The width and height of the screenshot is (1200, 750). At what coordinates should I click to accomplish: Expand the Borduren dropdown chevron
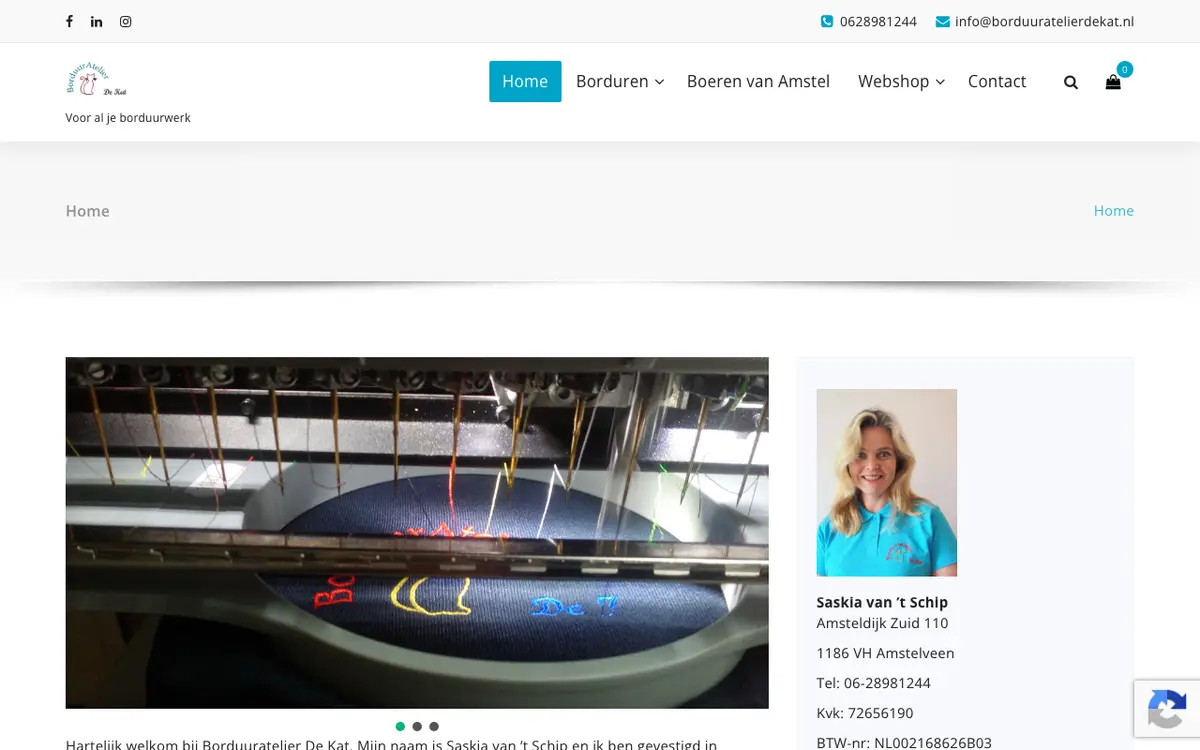pos(659,82)
